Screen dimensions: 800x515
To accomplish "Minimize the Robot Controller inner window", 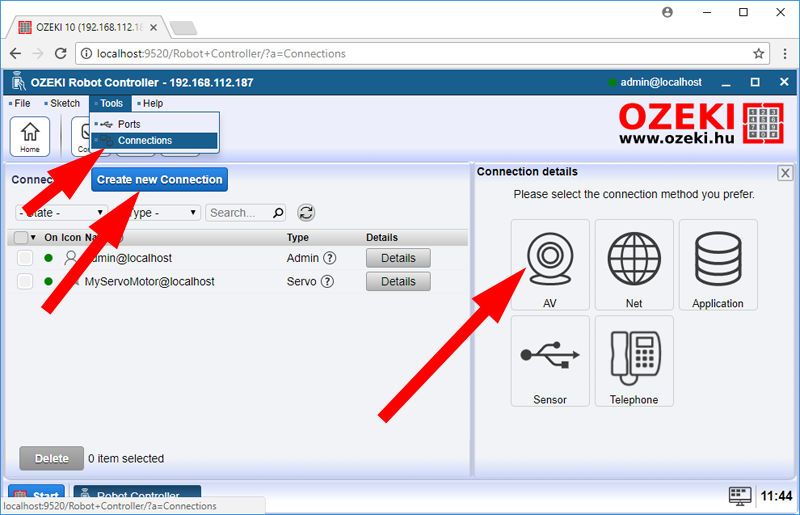I will [x=726, y=83].
